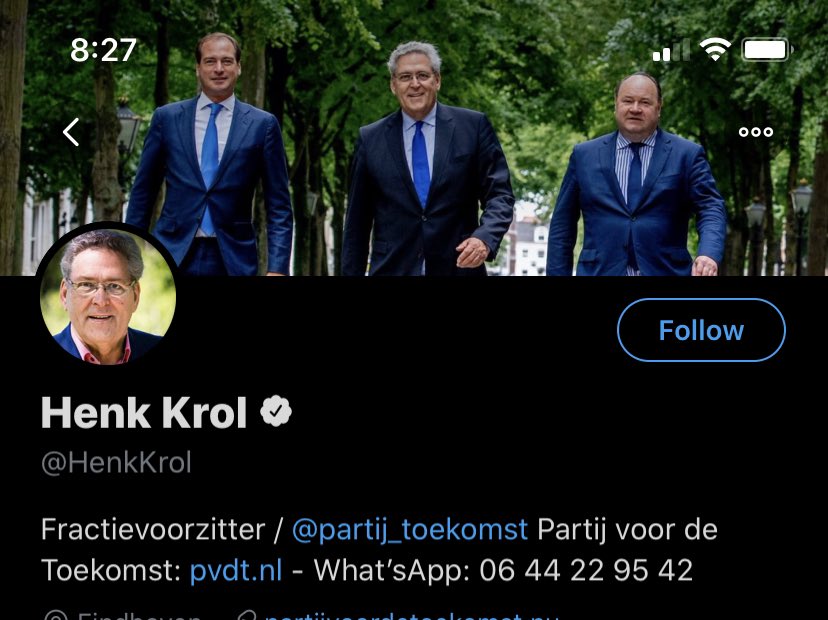Open the partijvoordetoekomst website link

pos(411,616)
